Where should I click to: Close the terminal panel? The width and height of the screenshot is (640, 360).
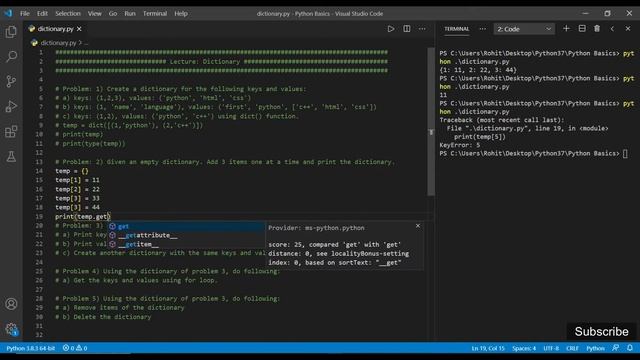tap(628, 29)
